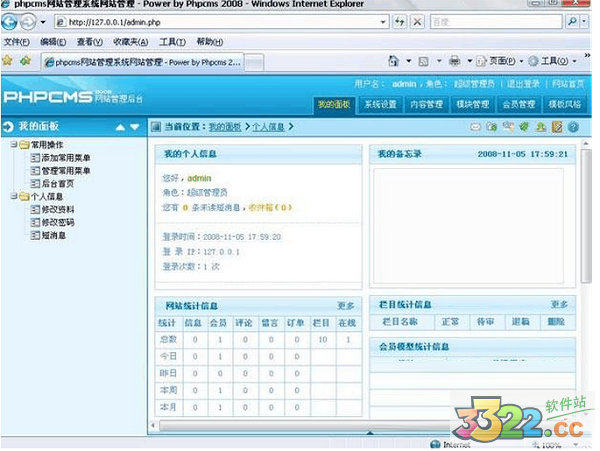The image size is (600, 451).
Task: Open the 编辑(E) menu
Action: click(53, 42)
